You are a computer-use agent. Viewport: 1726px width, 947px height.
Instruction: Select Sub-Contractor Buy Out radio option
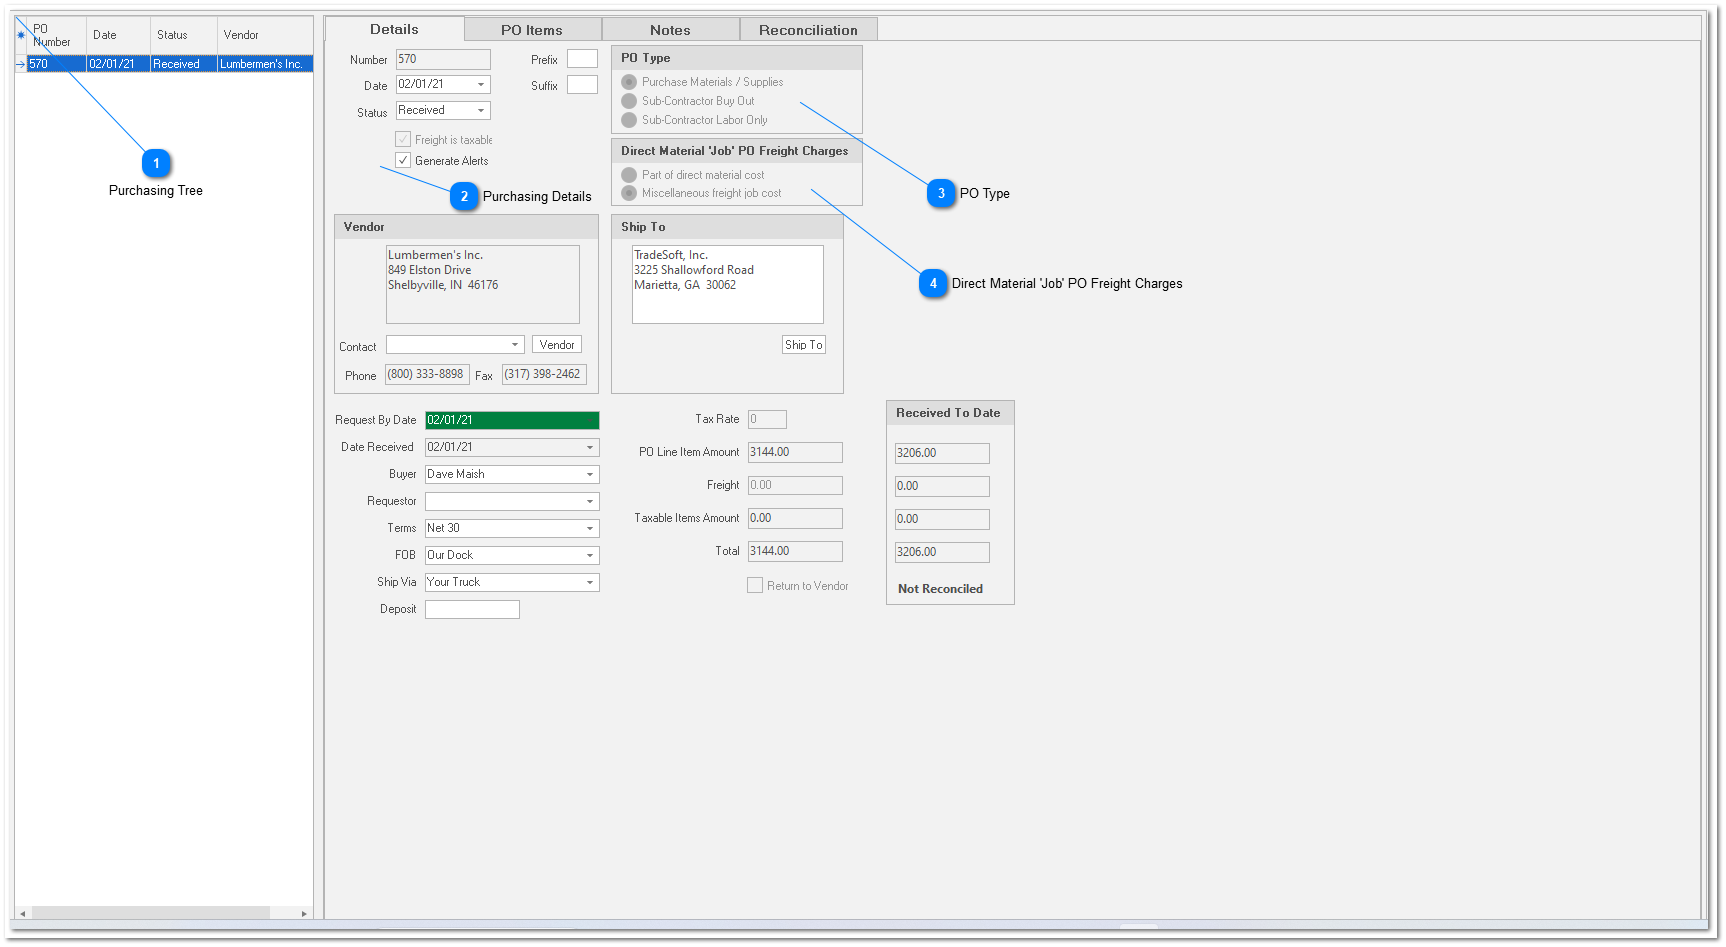click(x=629, y=101)
